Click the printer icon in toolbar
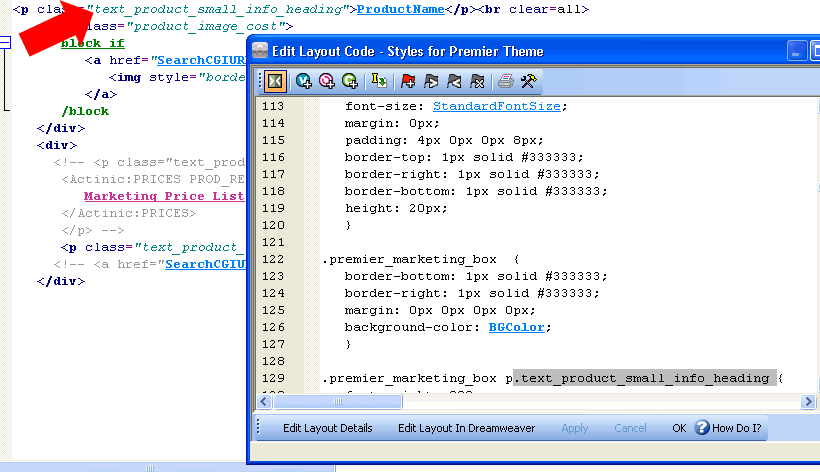The image size is (820, 472). (506, 81)
